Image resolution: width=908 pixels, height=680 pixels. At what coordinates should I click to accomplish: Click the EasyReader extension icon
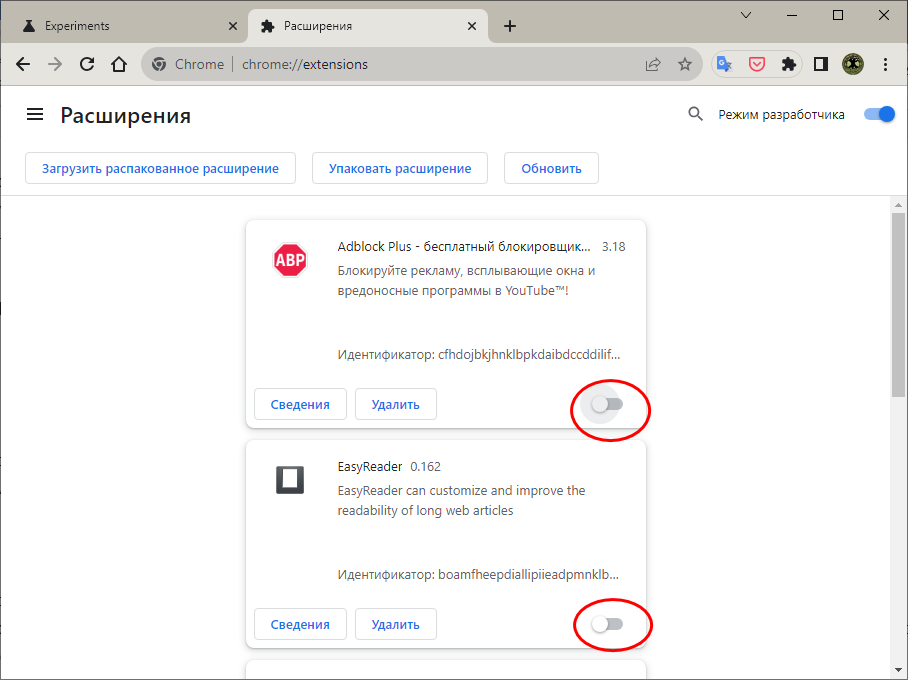[290, 480]
